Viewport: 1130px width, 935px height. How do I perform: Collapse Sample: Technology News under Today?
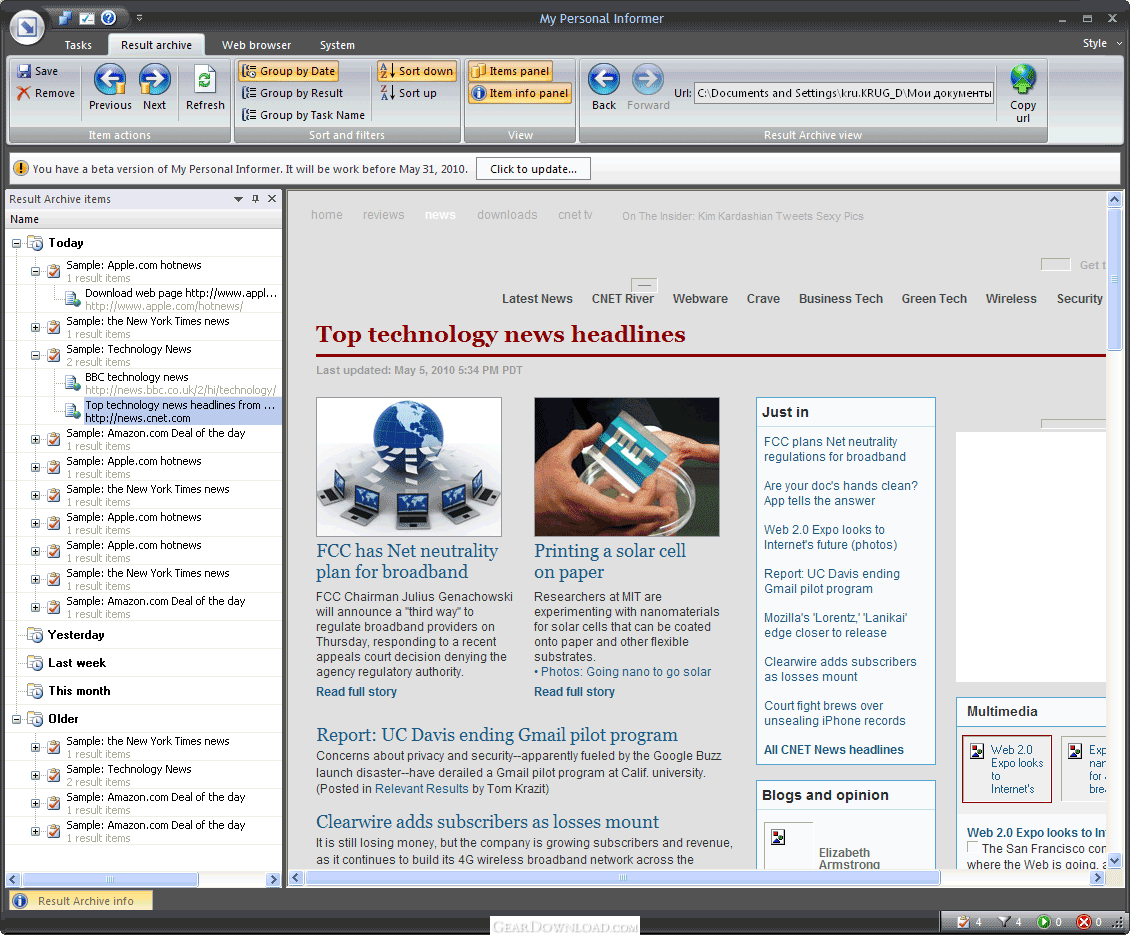click(x=35, y=355)
